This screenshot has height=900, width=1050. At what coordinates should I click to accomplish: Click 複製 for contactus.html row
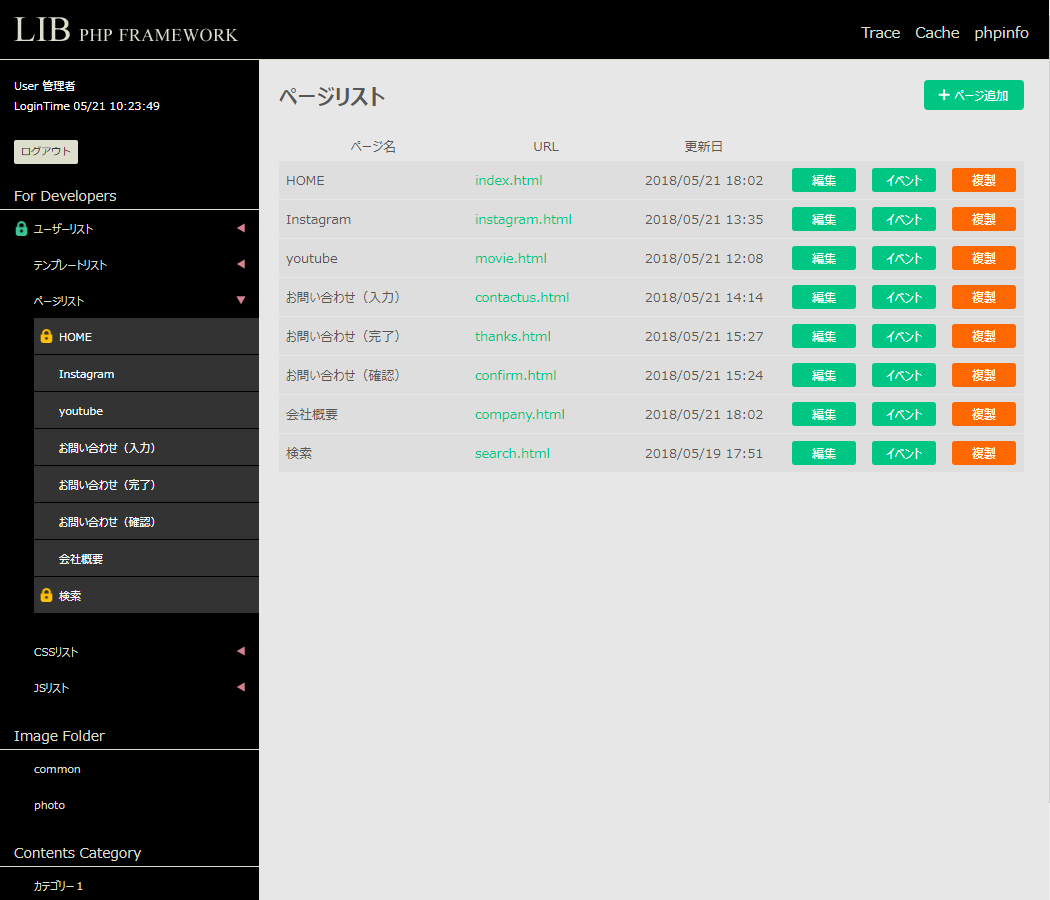[x=984, y=297]
